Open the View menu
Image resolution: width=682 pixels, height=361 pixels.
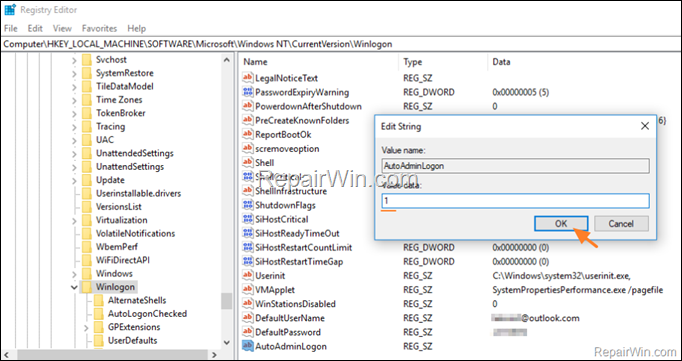[x=62, y=28]
